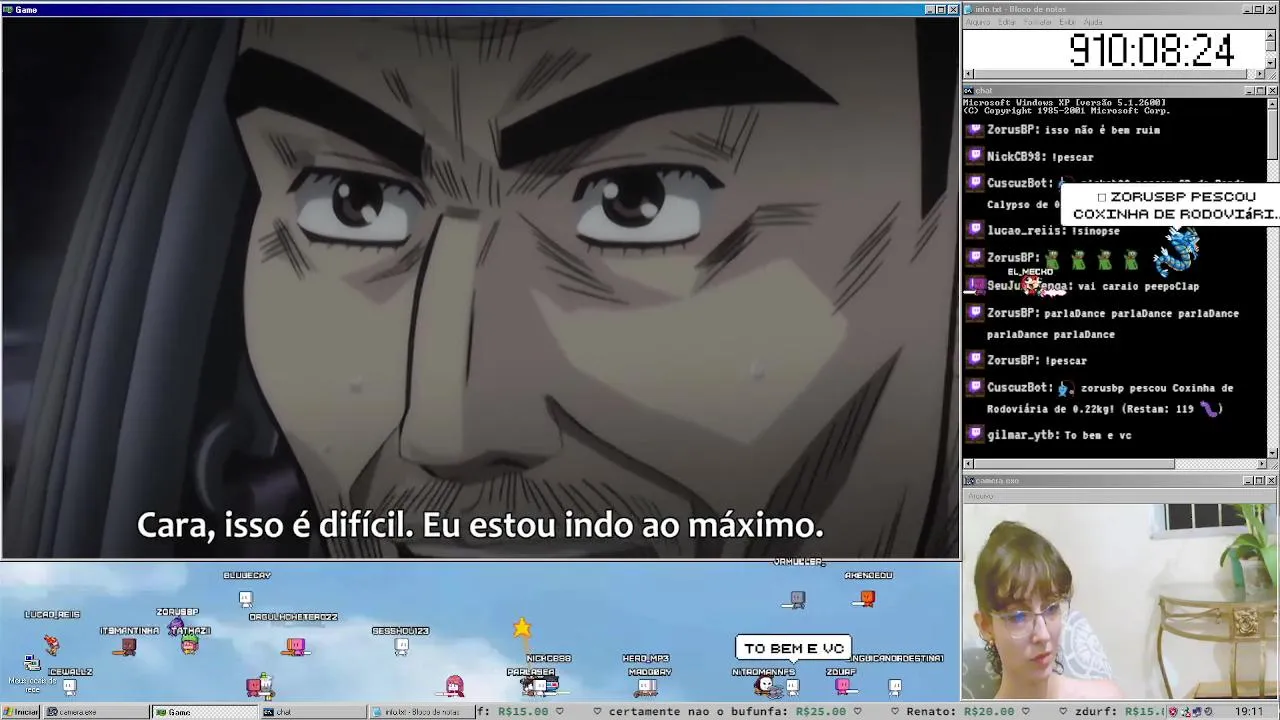The width and height of the screenshot is (1280, 720).
Task: Click the 'TO BEM E VC' speech bubble
Action: (x=794, y=648)
